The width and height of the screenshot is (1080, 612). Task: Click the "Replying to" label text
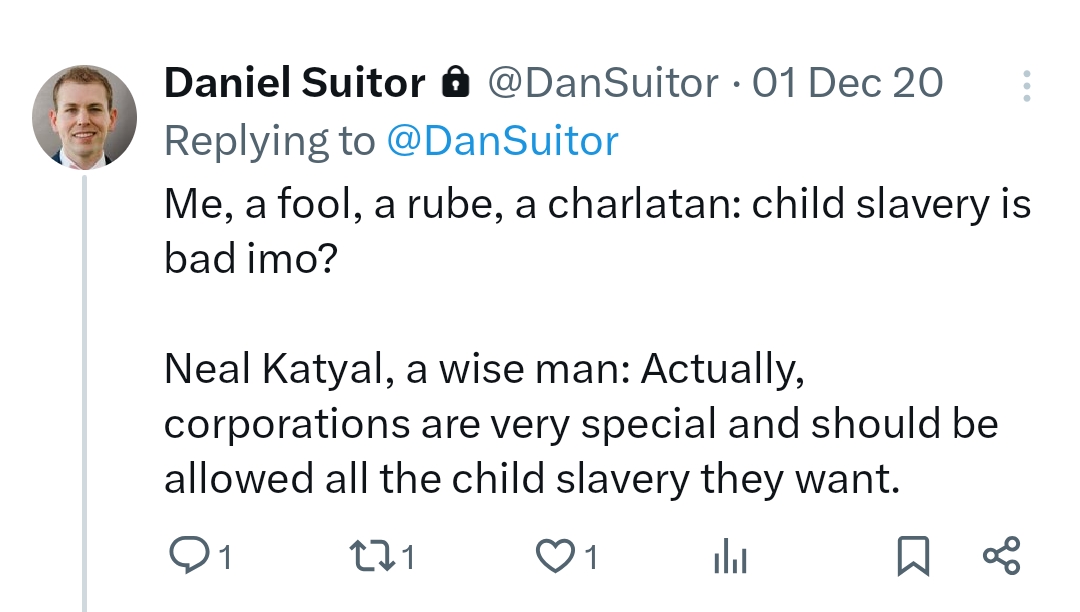point(269,141)
